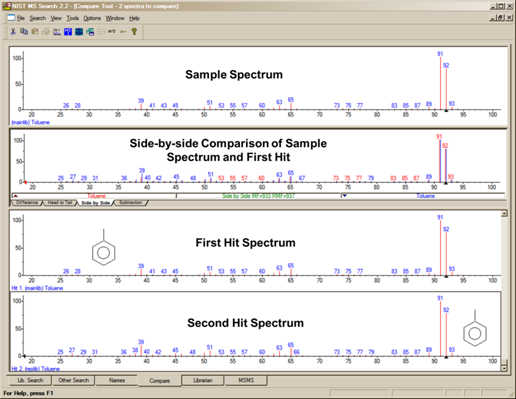Click the bright blue MS window icon

click(68, 32)
